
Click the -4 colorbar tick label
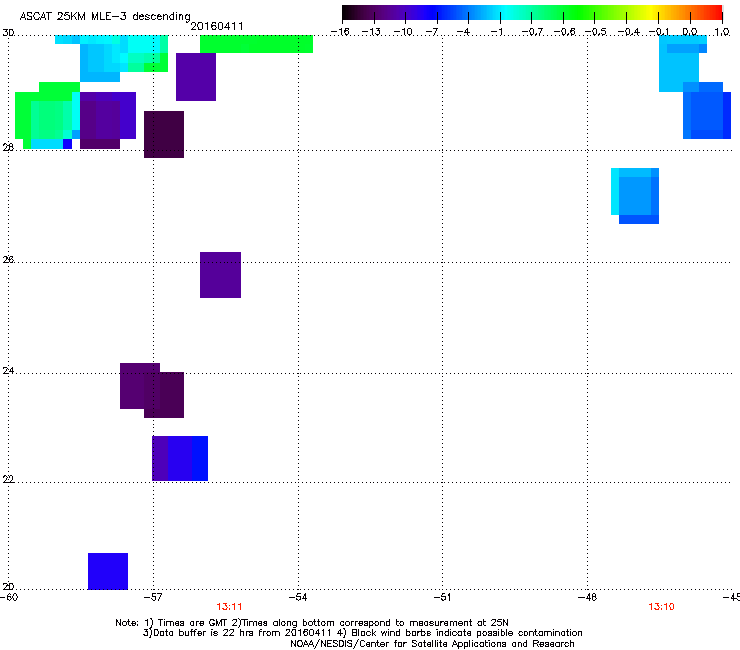(x=464, y=32)
